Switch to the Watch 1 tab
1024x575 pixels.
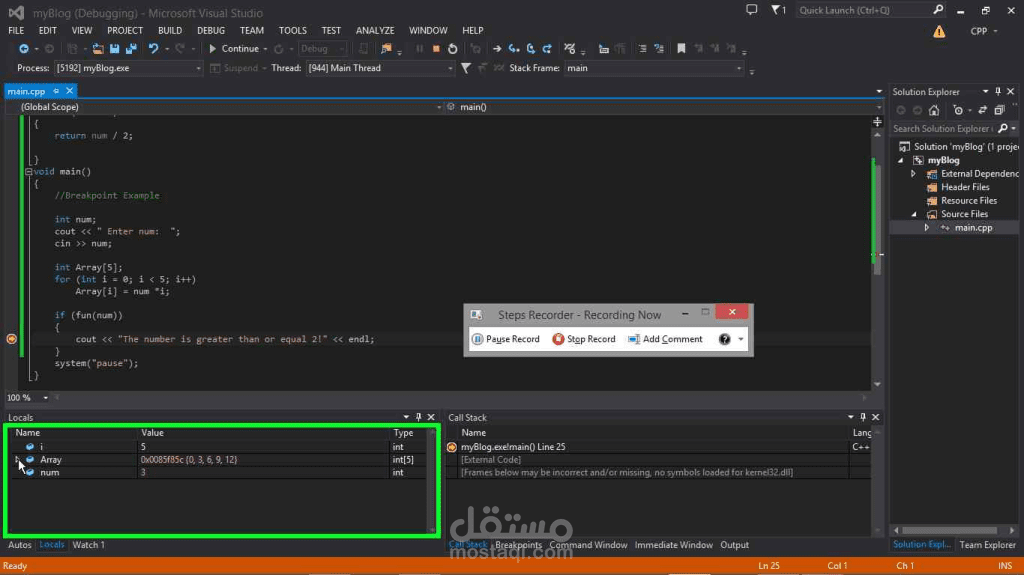(88, 544)
